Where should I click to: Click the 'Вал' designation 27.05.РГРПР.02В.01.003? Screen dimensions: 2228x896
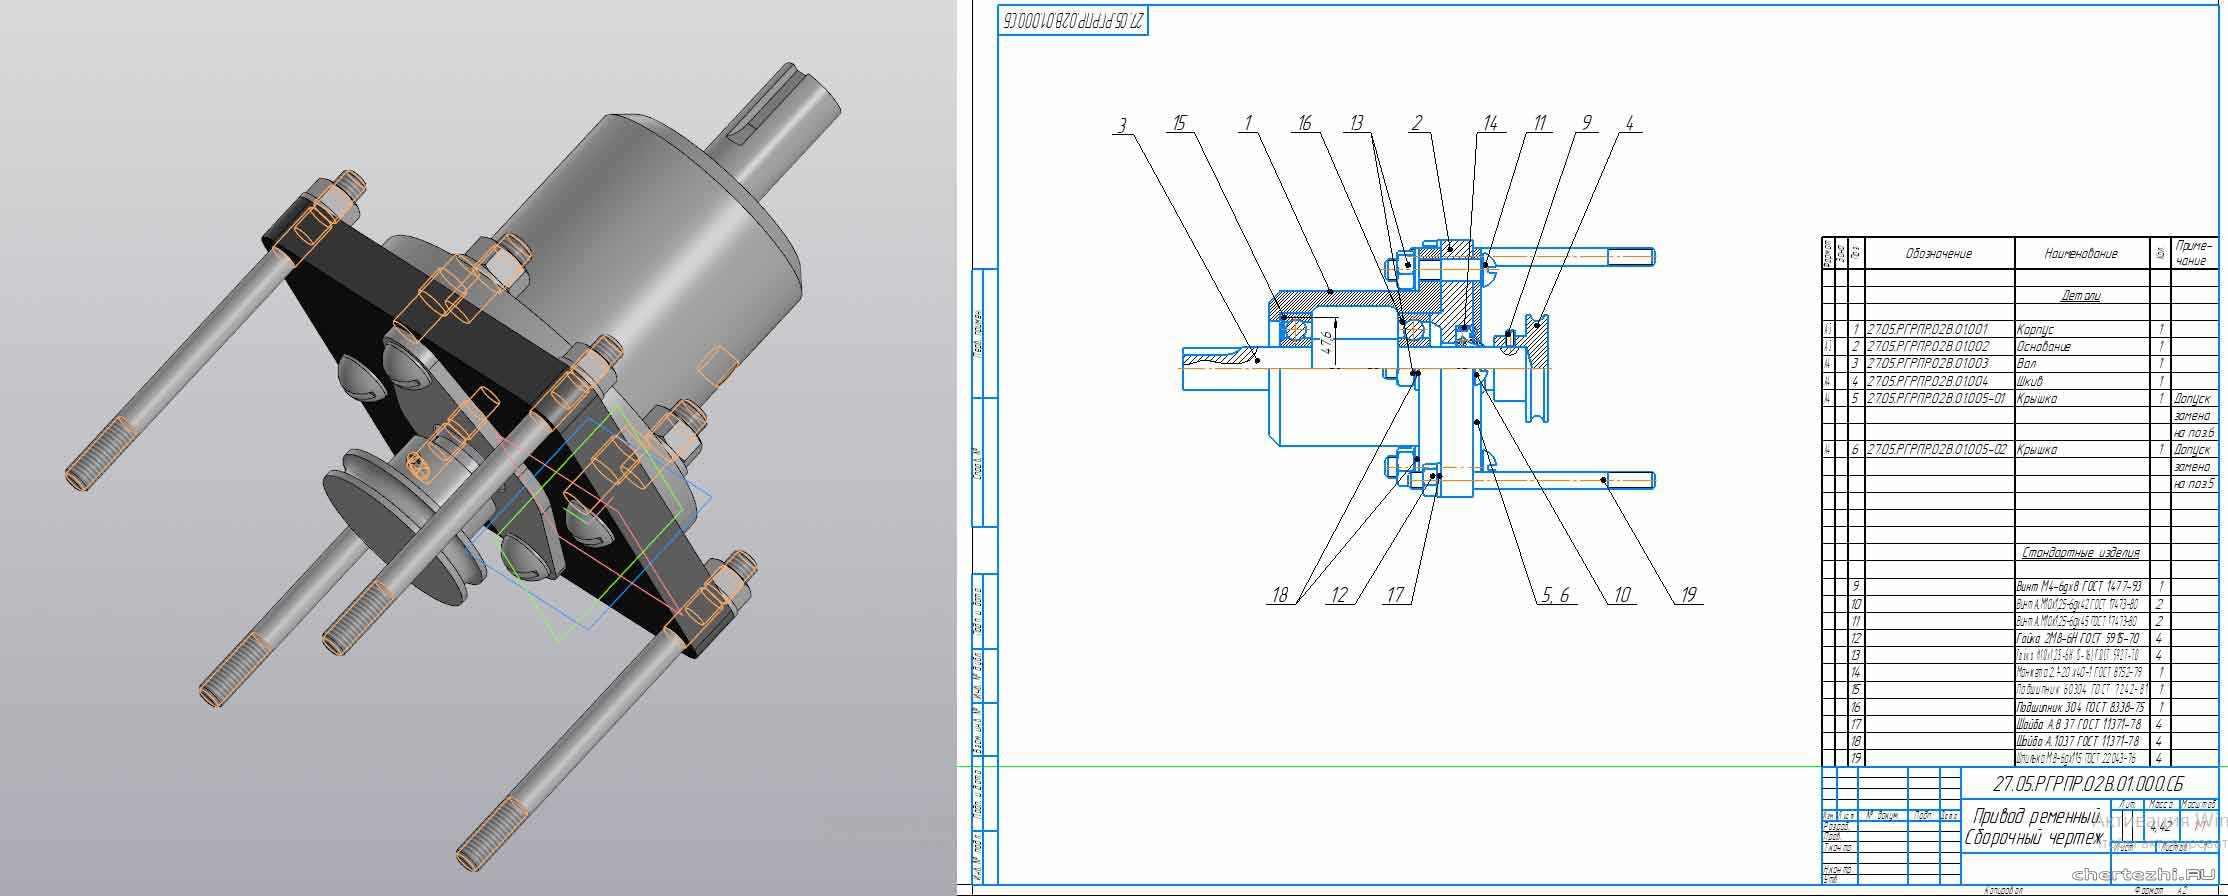pyautogui.click(x=1927, y=364)
